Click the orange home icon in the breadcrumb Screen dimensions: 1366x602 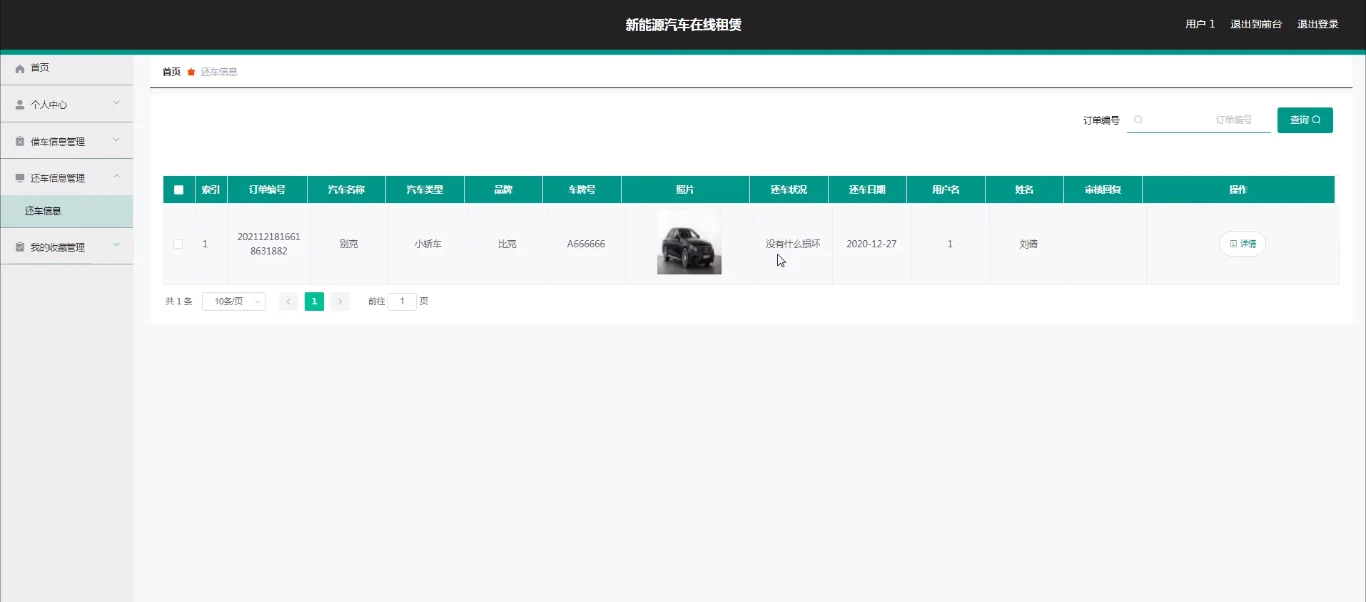191,72
